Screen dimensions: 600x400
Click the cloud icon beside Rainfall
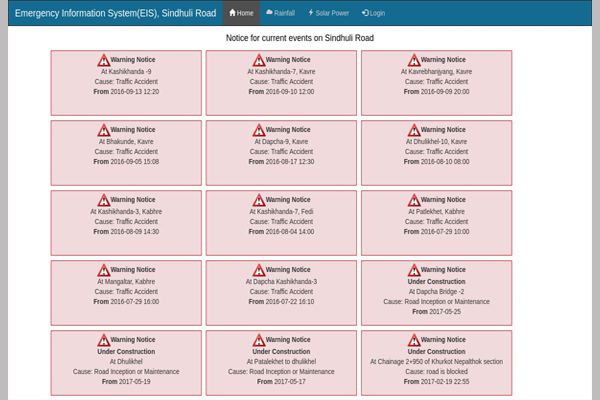269,13
